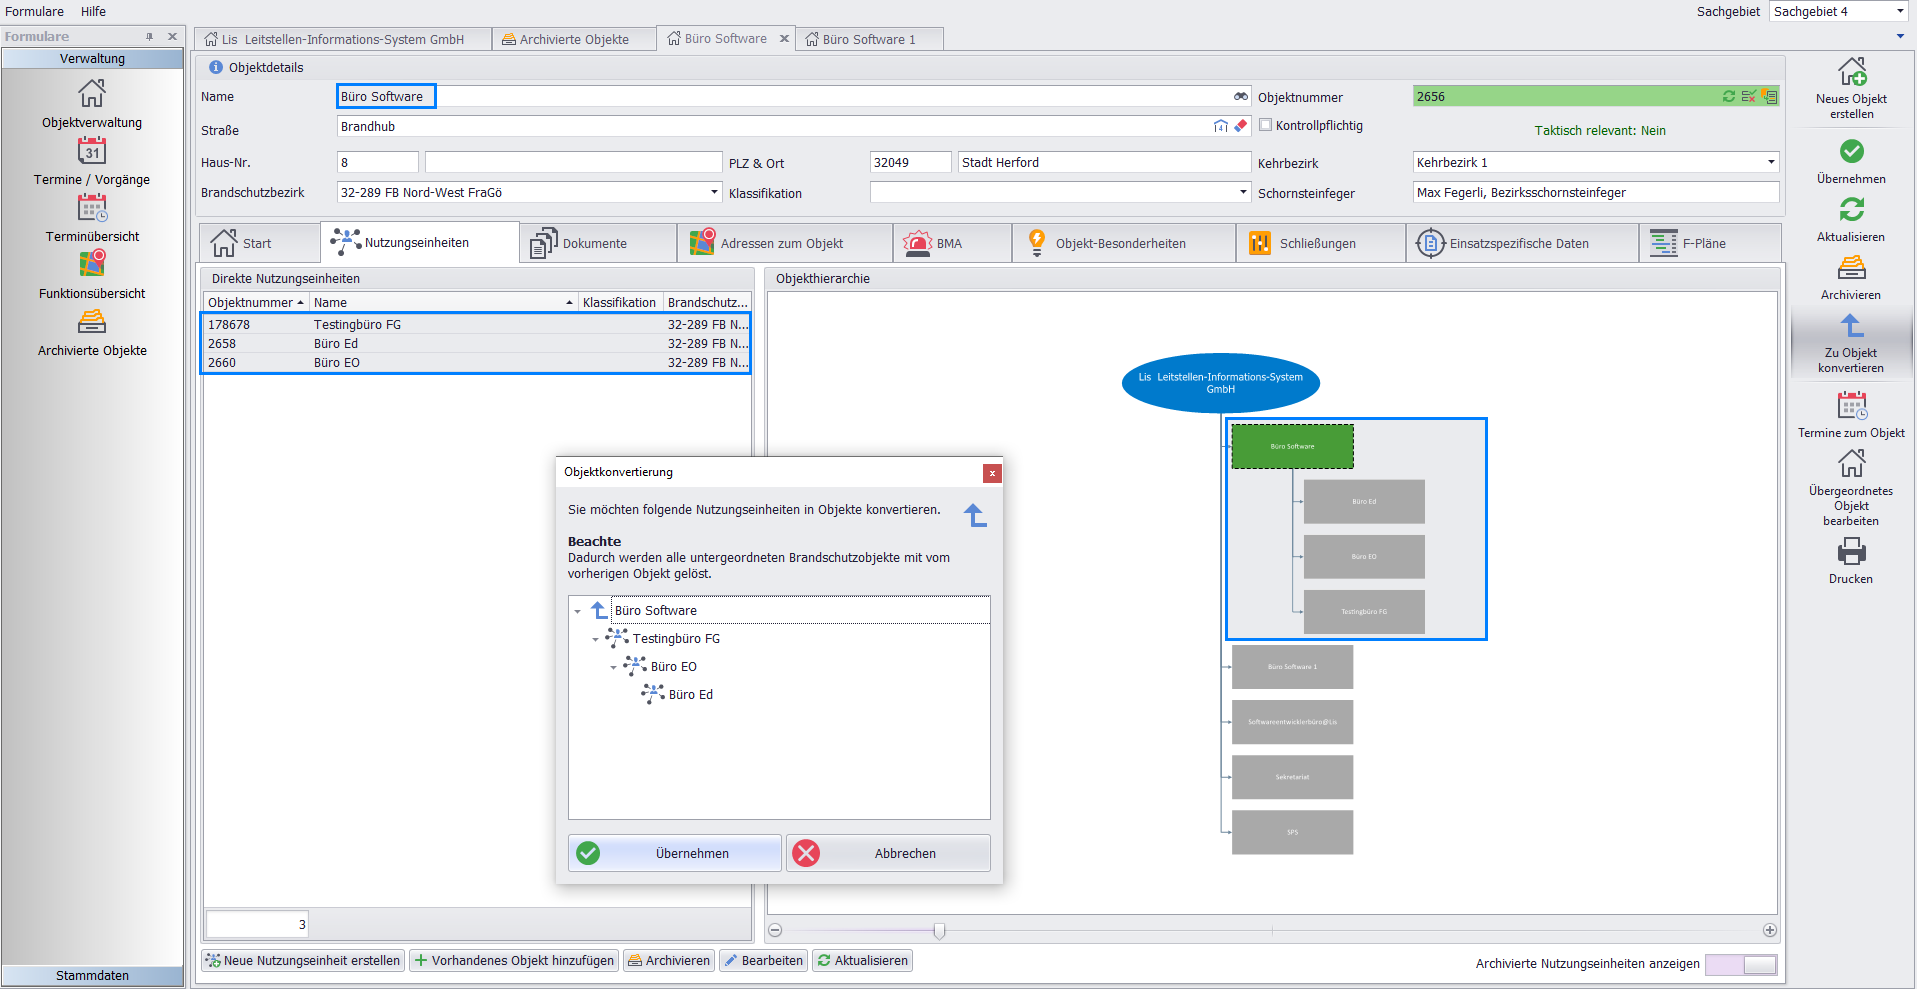Collapse the Testingbüro FG tree node
This screenshot has width=1917, height=989.
click(596, 639)
